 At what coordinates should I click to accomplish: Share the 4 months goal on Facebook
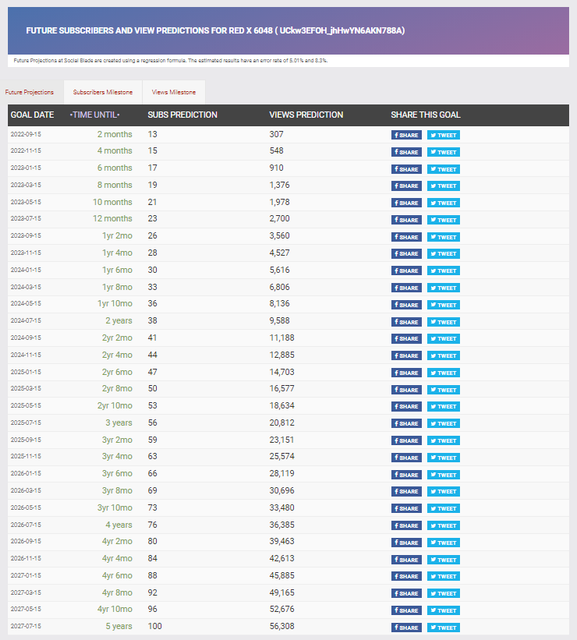click(x=406, y=152)
